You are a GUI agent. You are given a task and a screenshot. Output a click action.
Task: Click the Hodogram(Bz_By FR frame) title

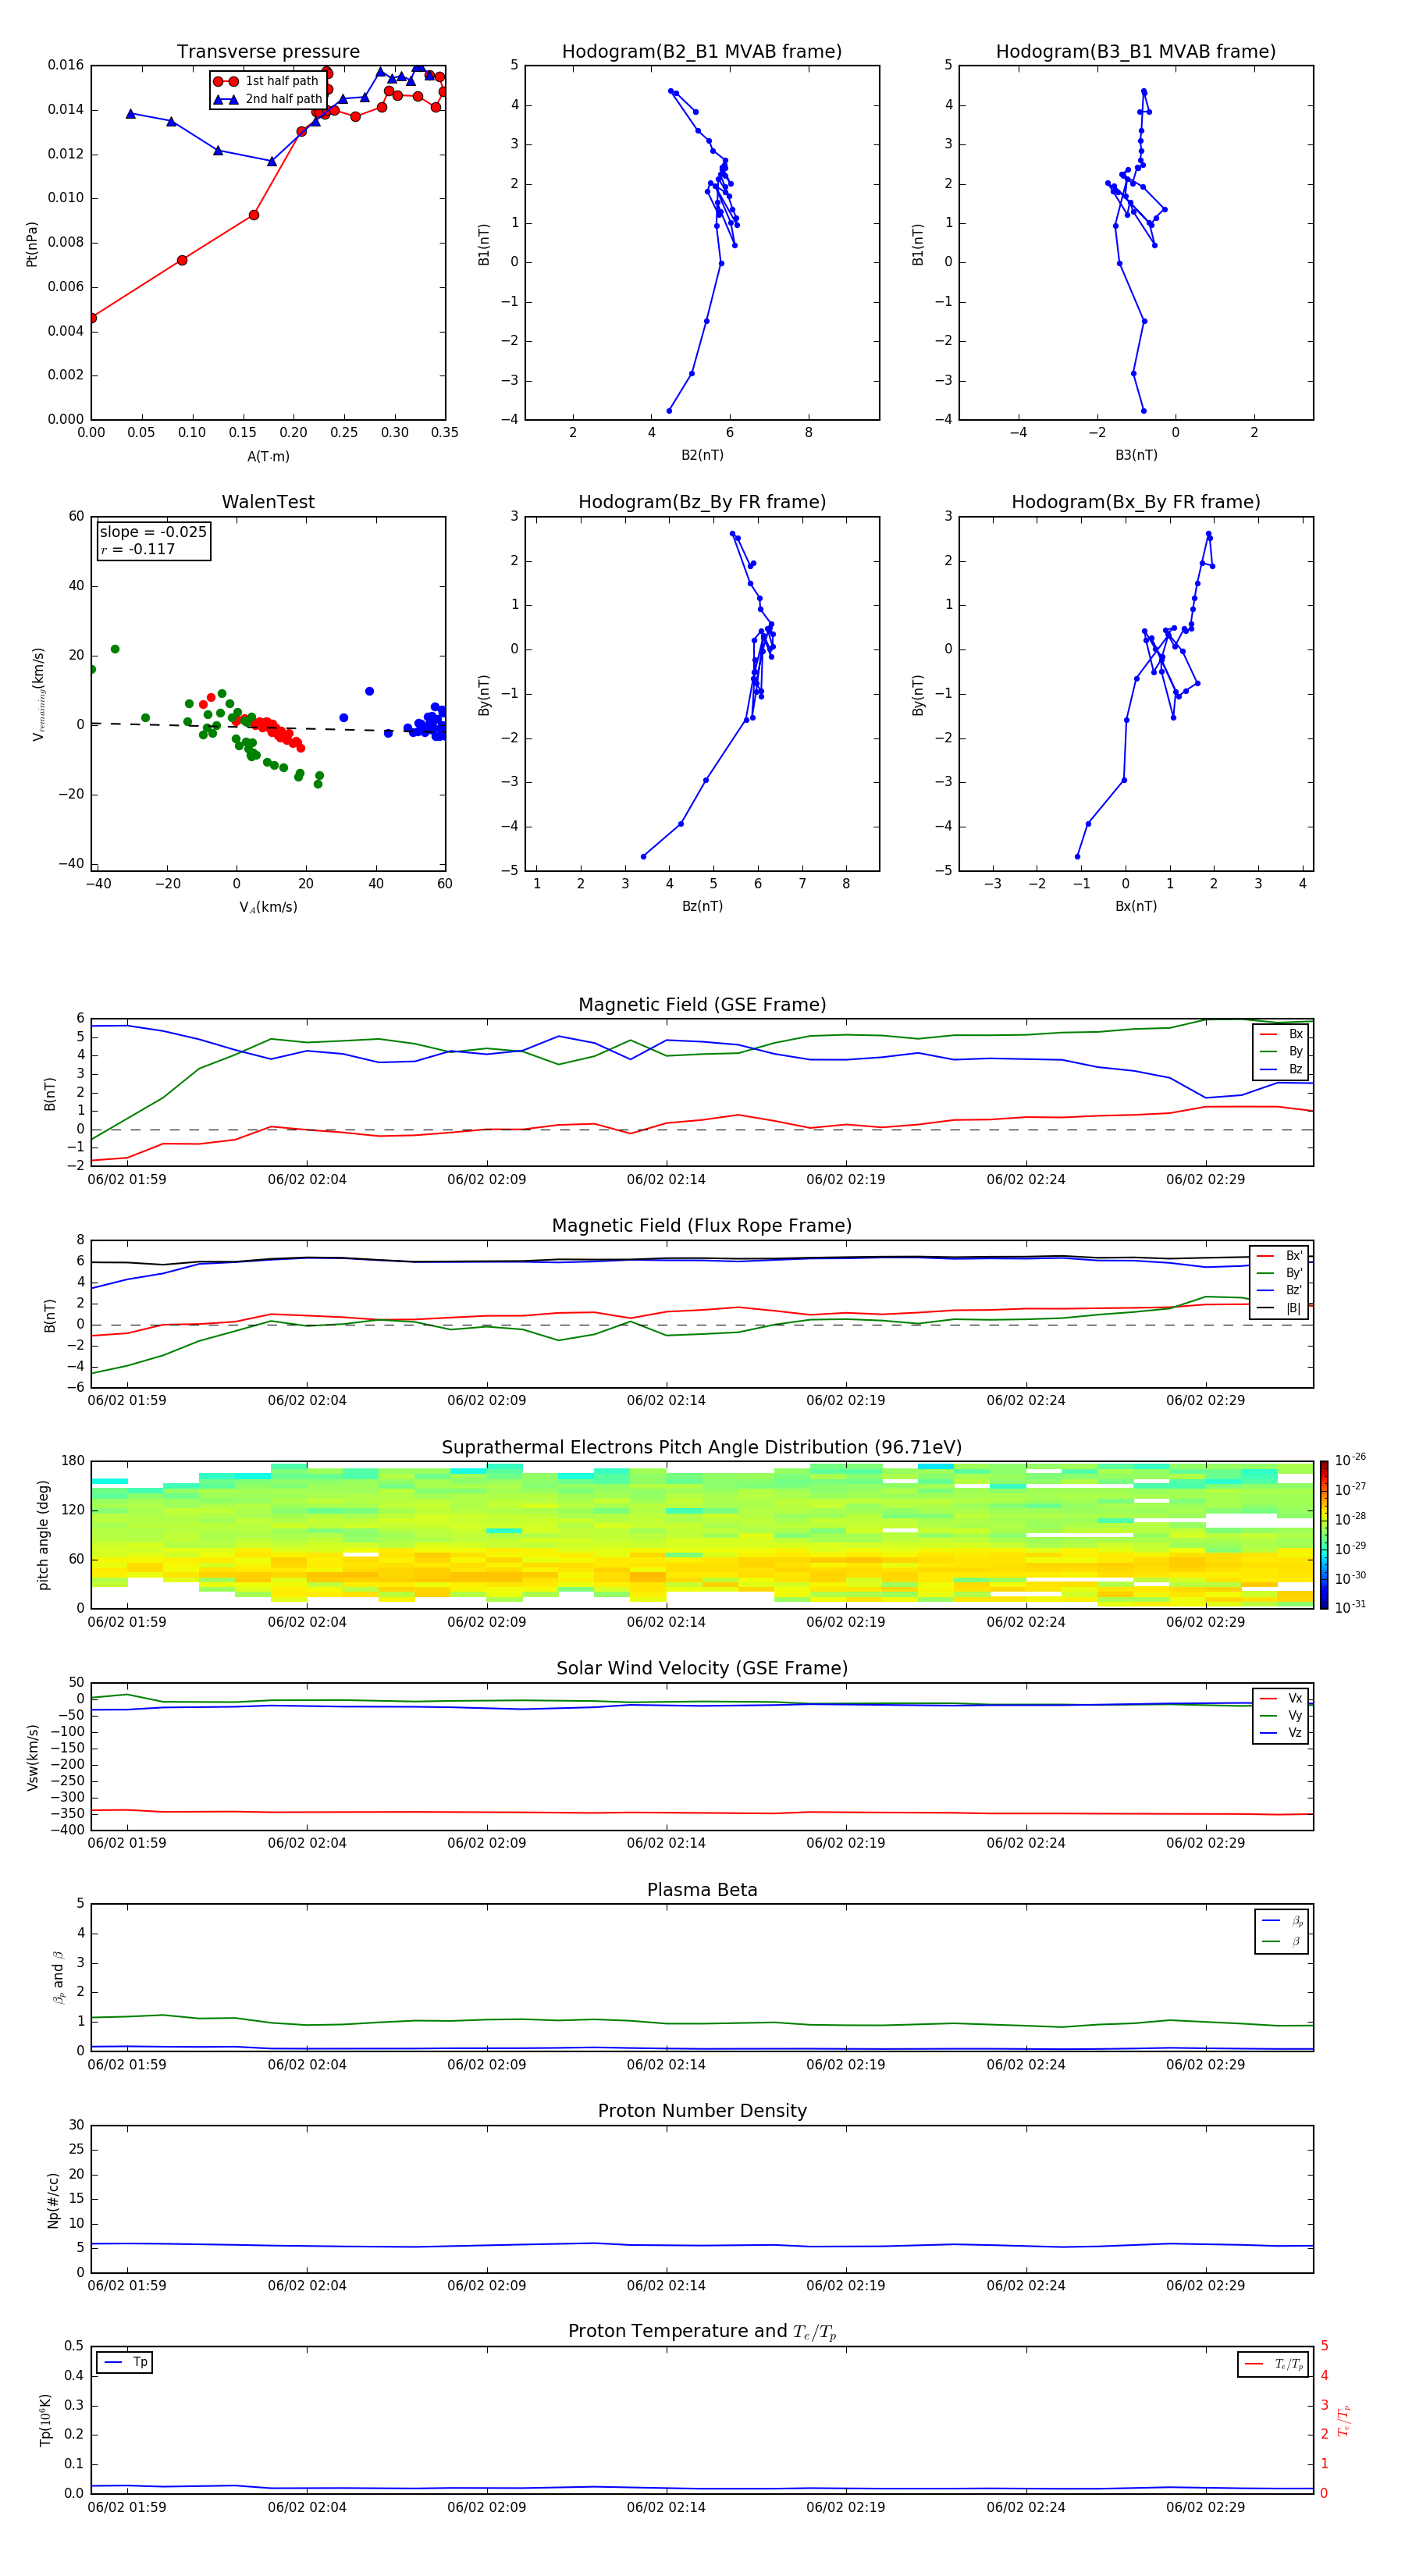(702, 502)
